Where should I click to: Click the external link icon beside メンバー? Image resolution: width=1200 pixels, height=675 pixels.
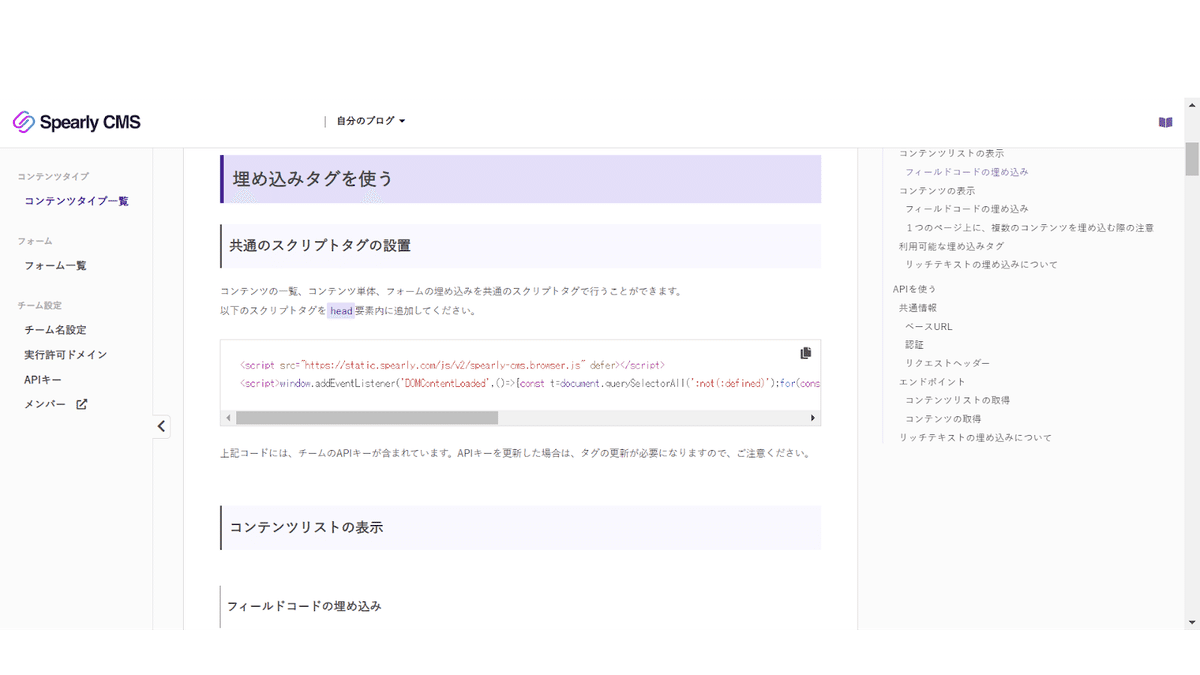(82, 405)
